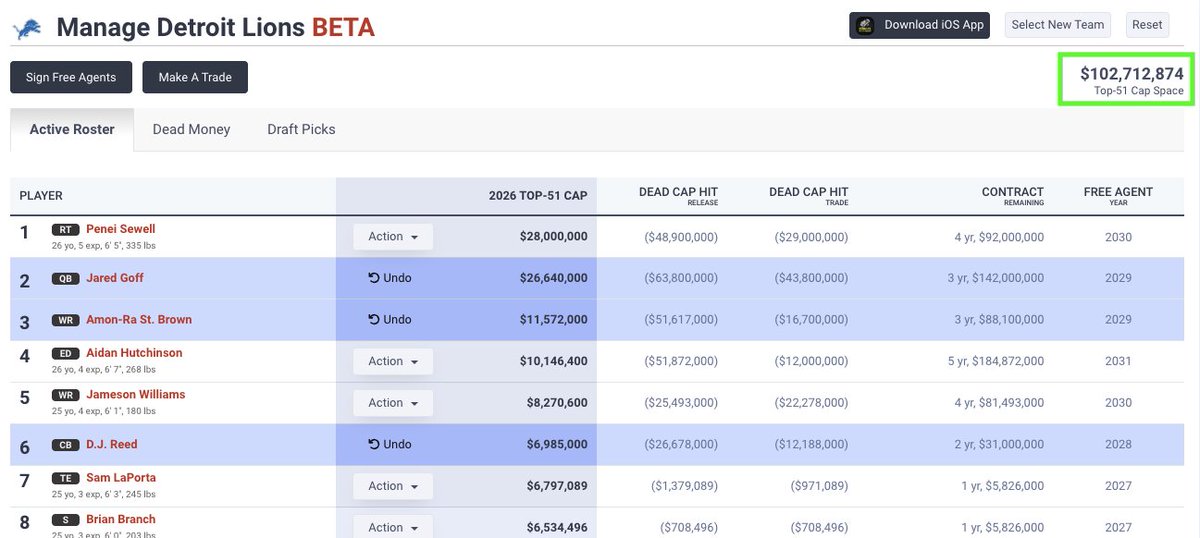
Task: Click the $102,712,874 cap space value
Action: [1132, 74]
